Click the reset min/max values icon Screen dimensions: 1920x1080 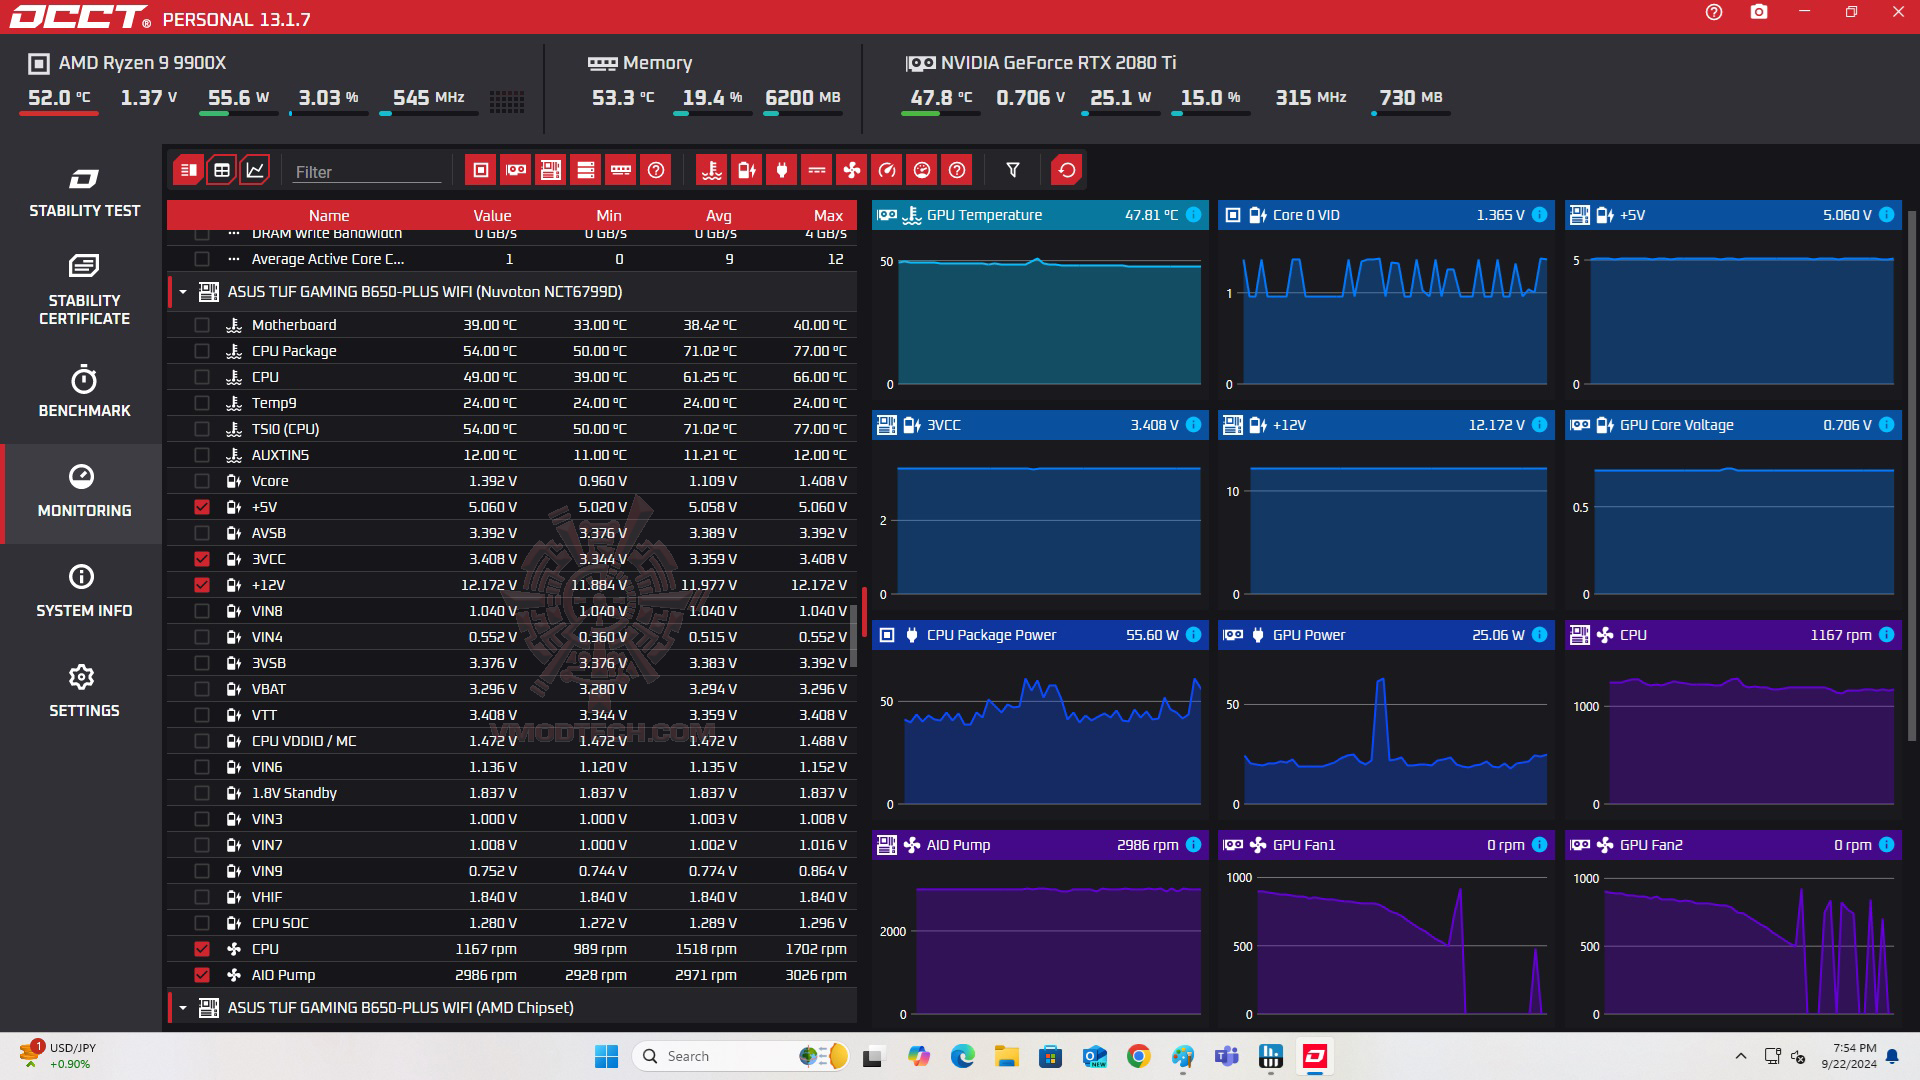pos(1067,170)
